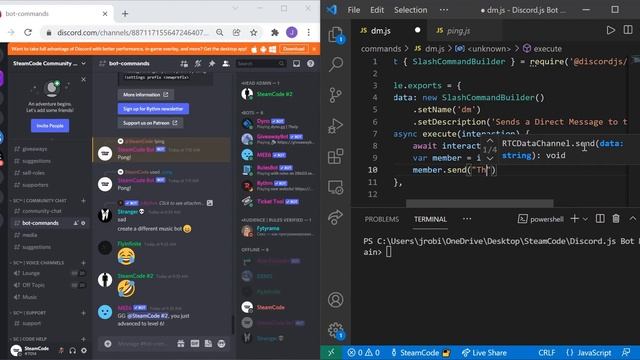Open the File menu in VS Code

point(353,10)
